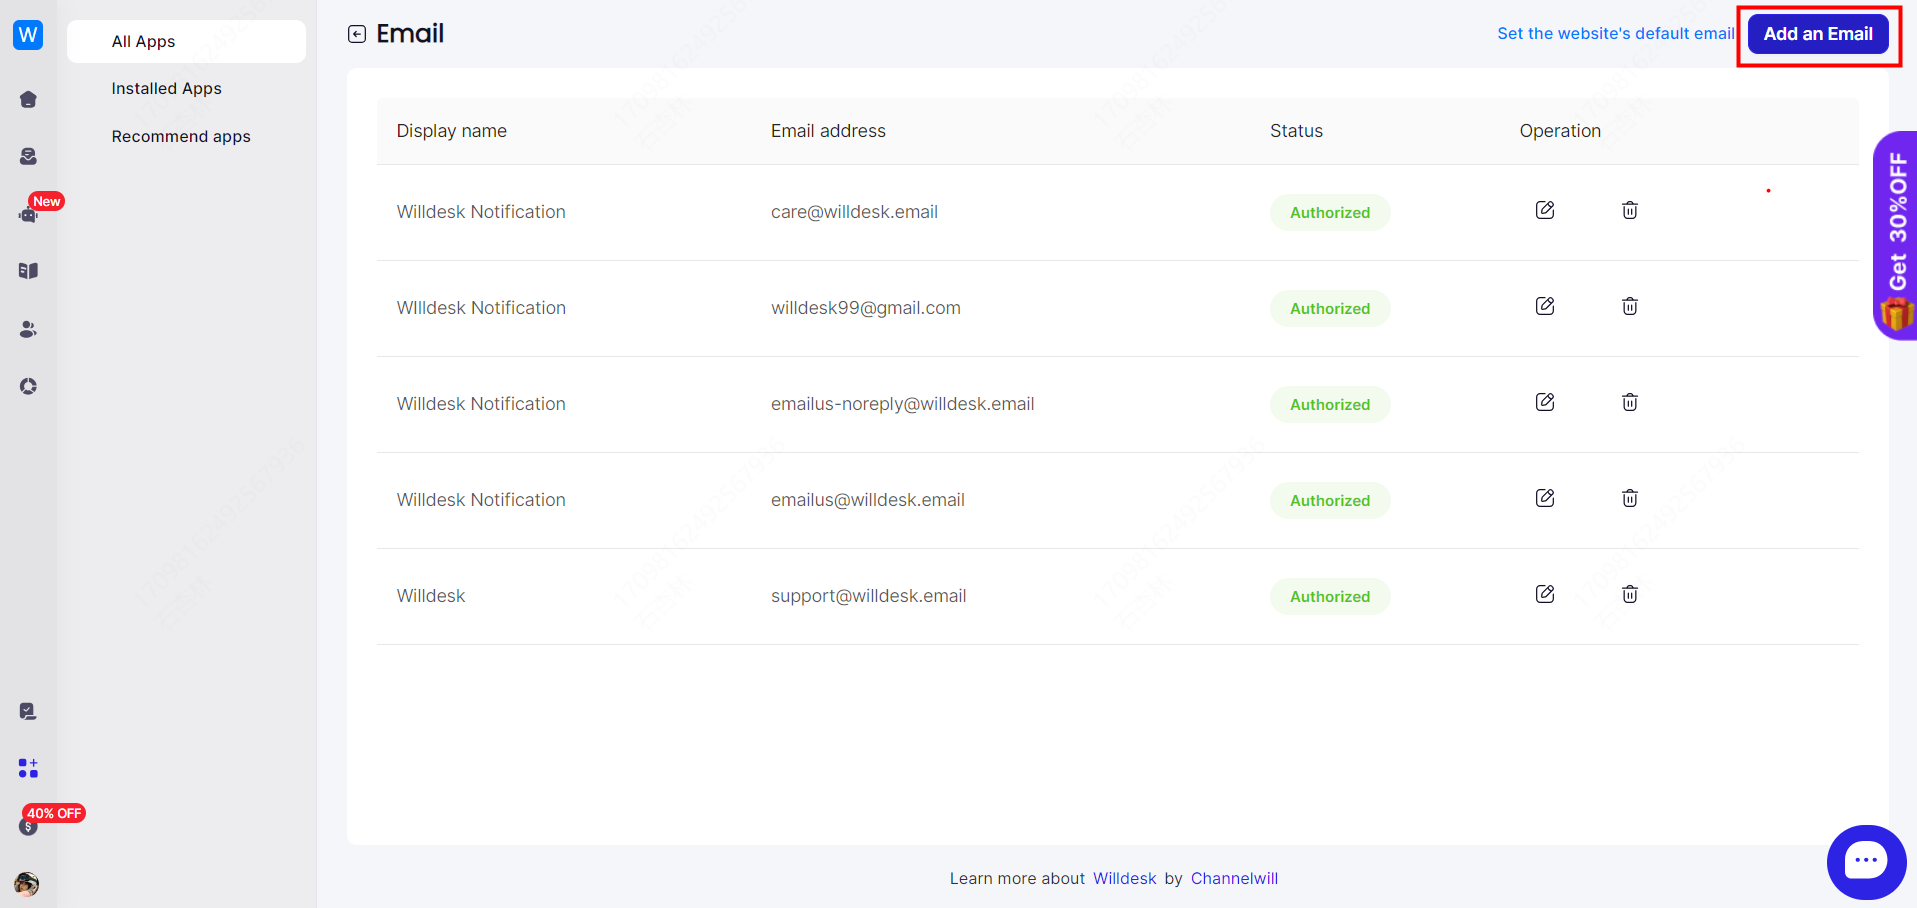Viewport: 1917px width, 908px height.
Task: Open the customers icon in sidebar
Action: 28,329
